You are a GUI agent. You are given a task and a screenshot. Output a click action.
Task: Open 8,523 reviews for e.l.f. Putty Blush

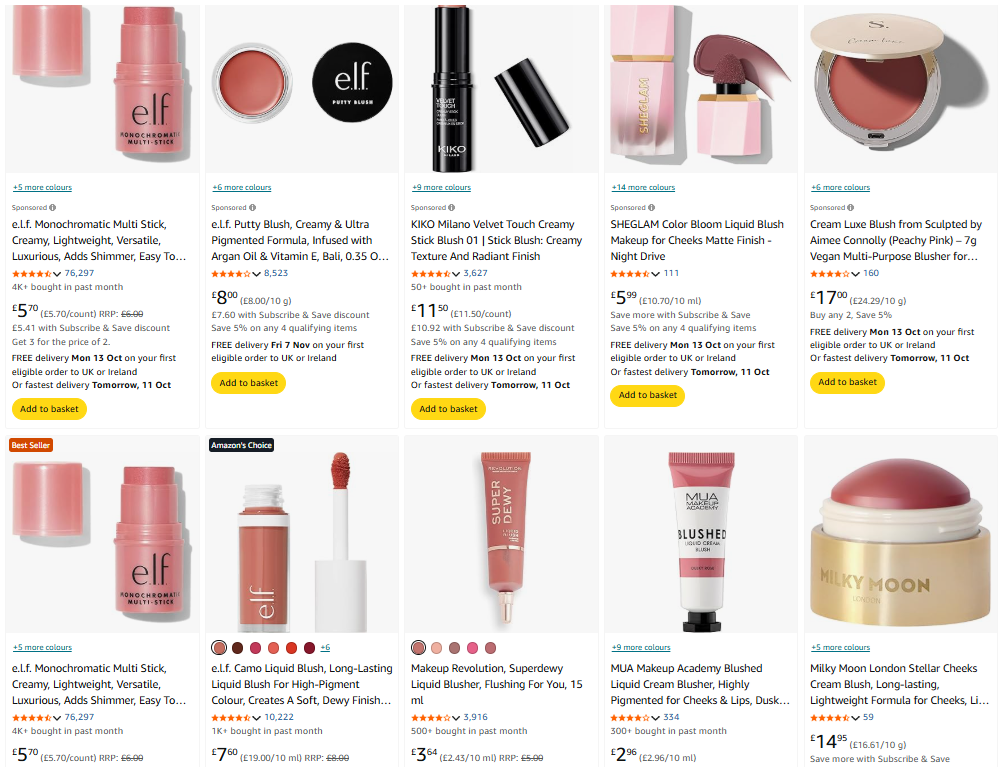[276, 274]
